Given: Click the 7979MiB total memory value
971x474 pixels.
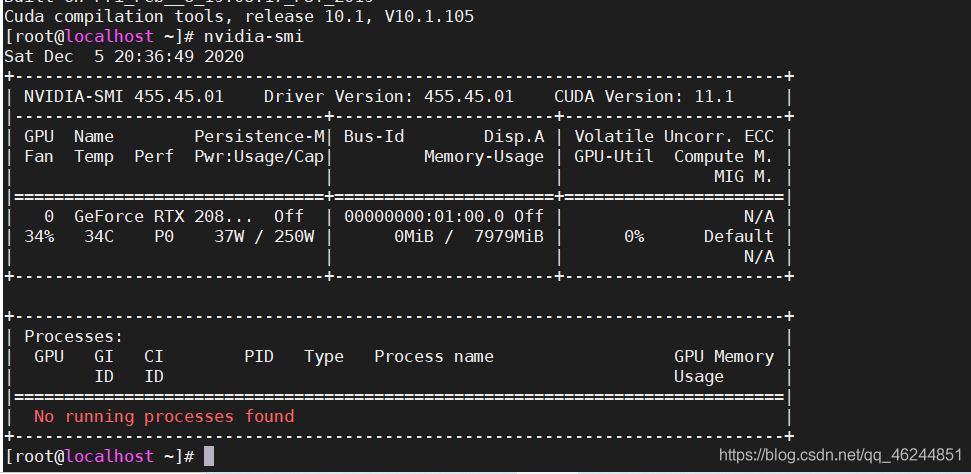Looking at the screenshot, I should point(508,236).
